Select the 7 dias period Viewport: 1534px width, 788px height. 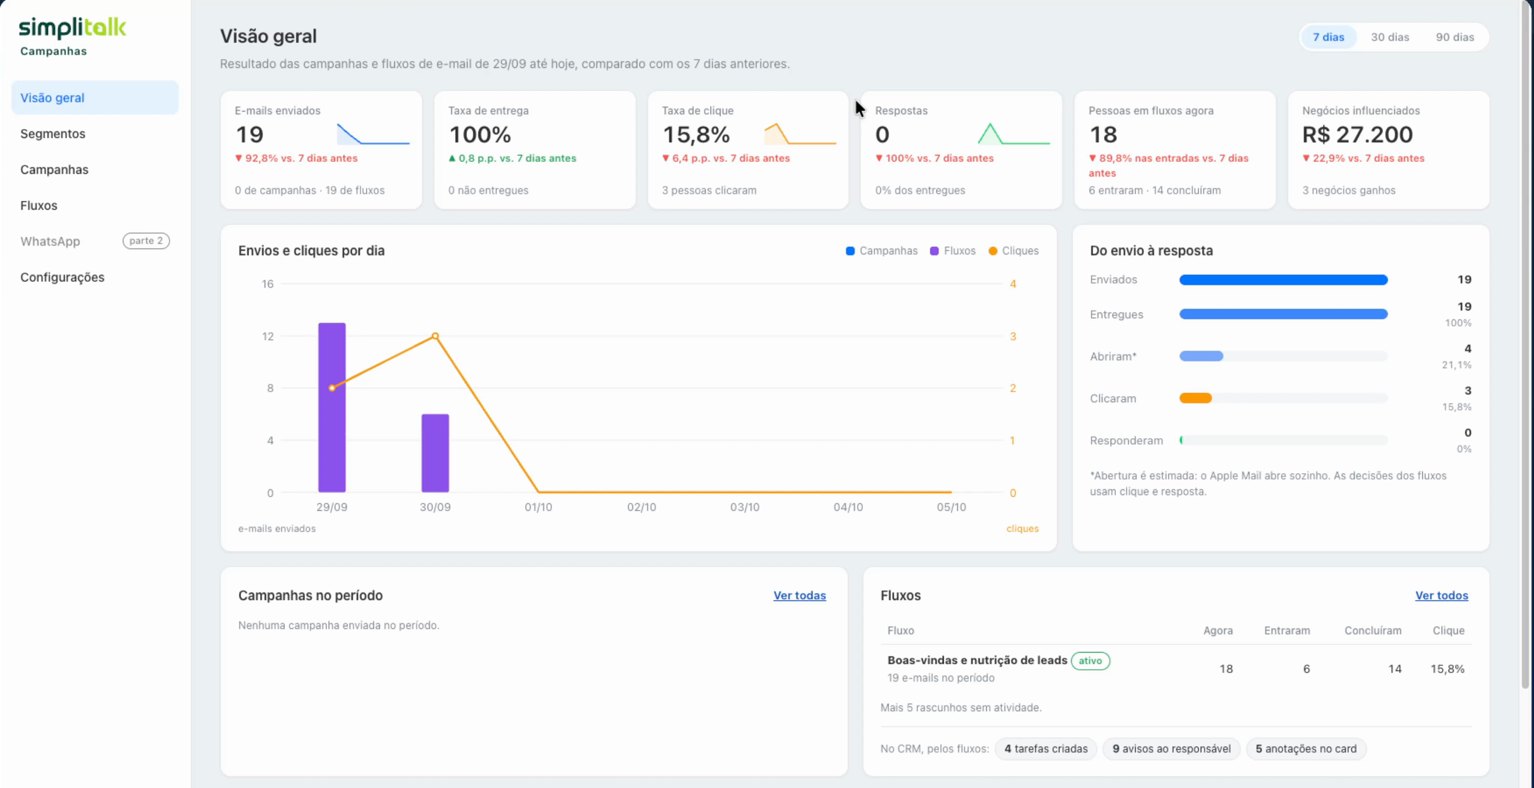pos(1328,37)
